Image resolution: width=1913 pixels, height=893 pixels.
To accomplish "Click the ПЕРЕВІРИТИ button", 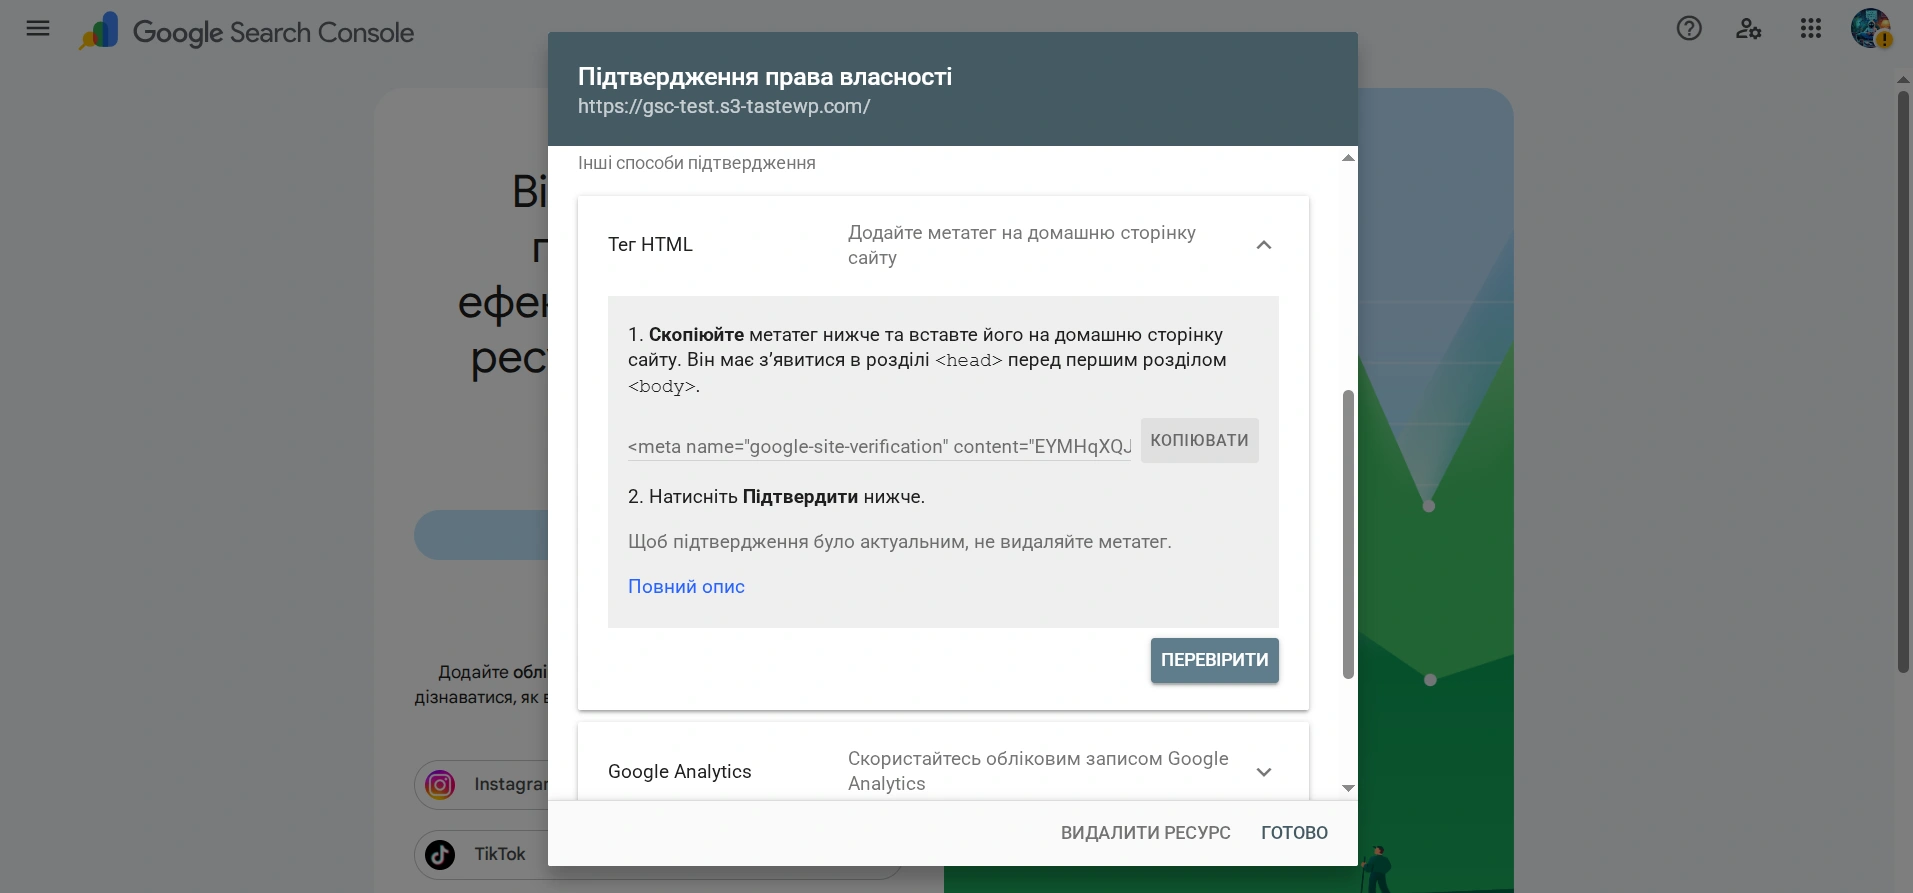I will click(x=1215, y=660).
